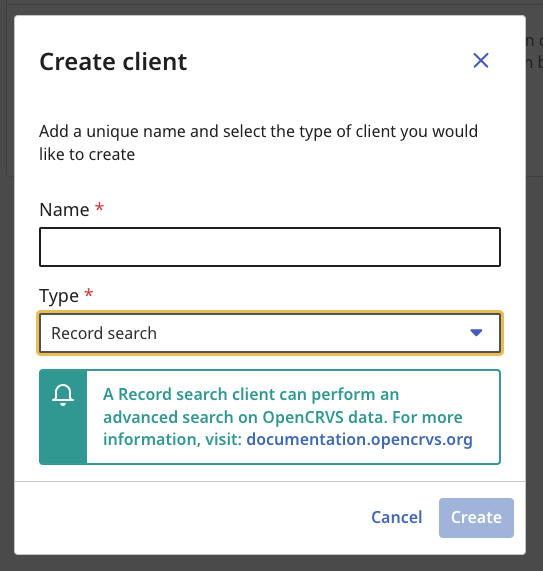Click the bell notification icon
This screenshot has width=543, height=571.
click(63, 395)
